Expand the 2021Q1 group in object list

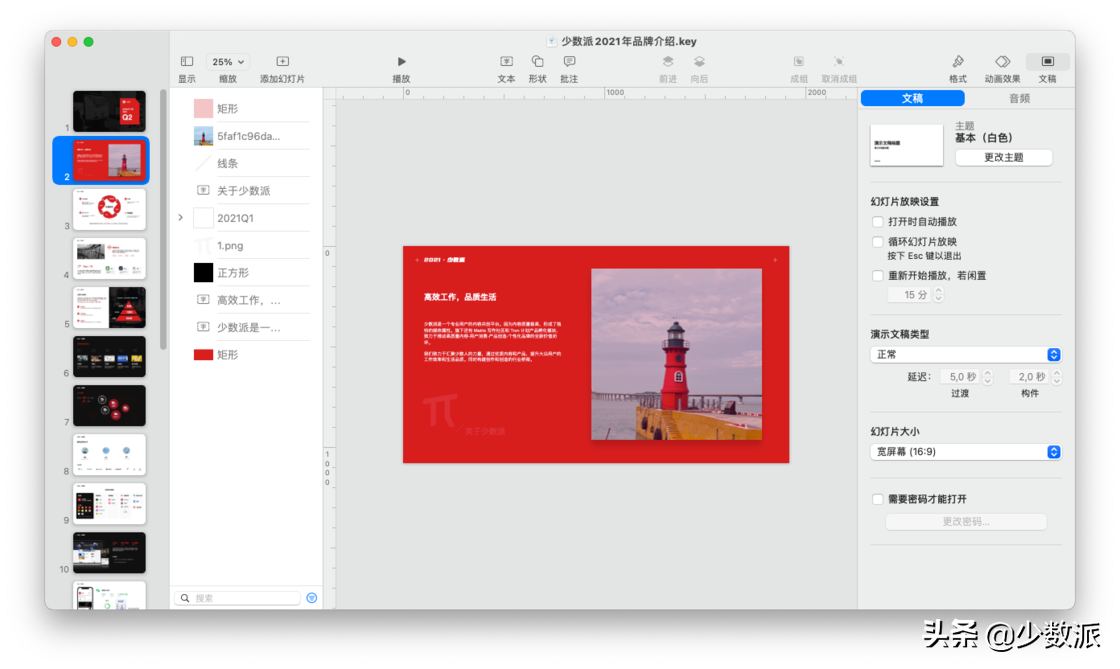click(x=181, y=218)
